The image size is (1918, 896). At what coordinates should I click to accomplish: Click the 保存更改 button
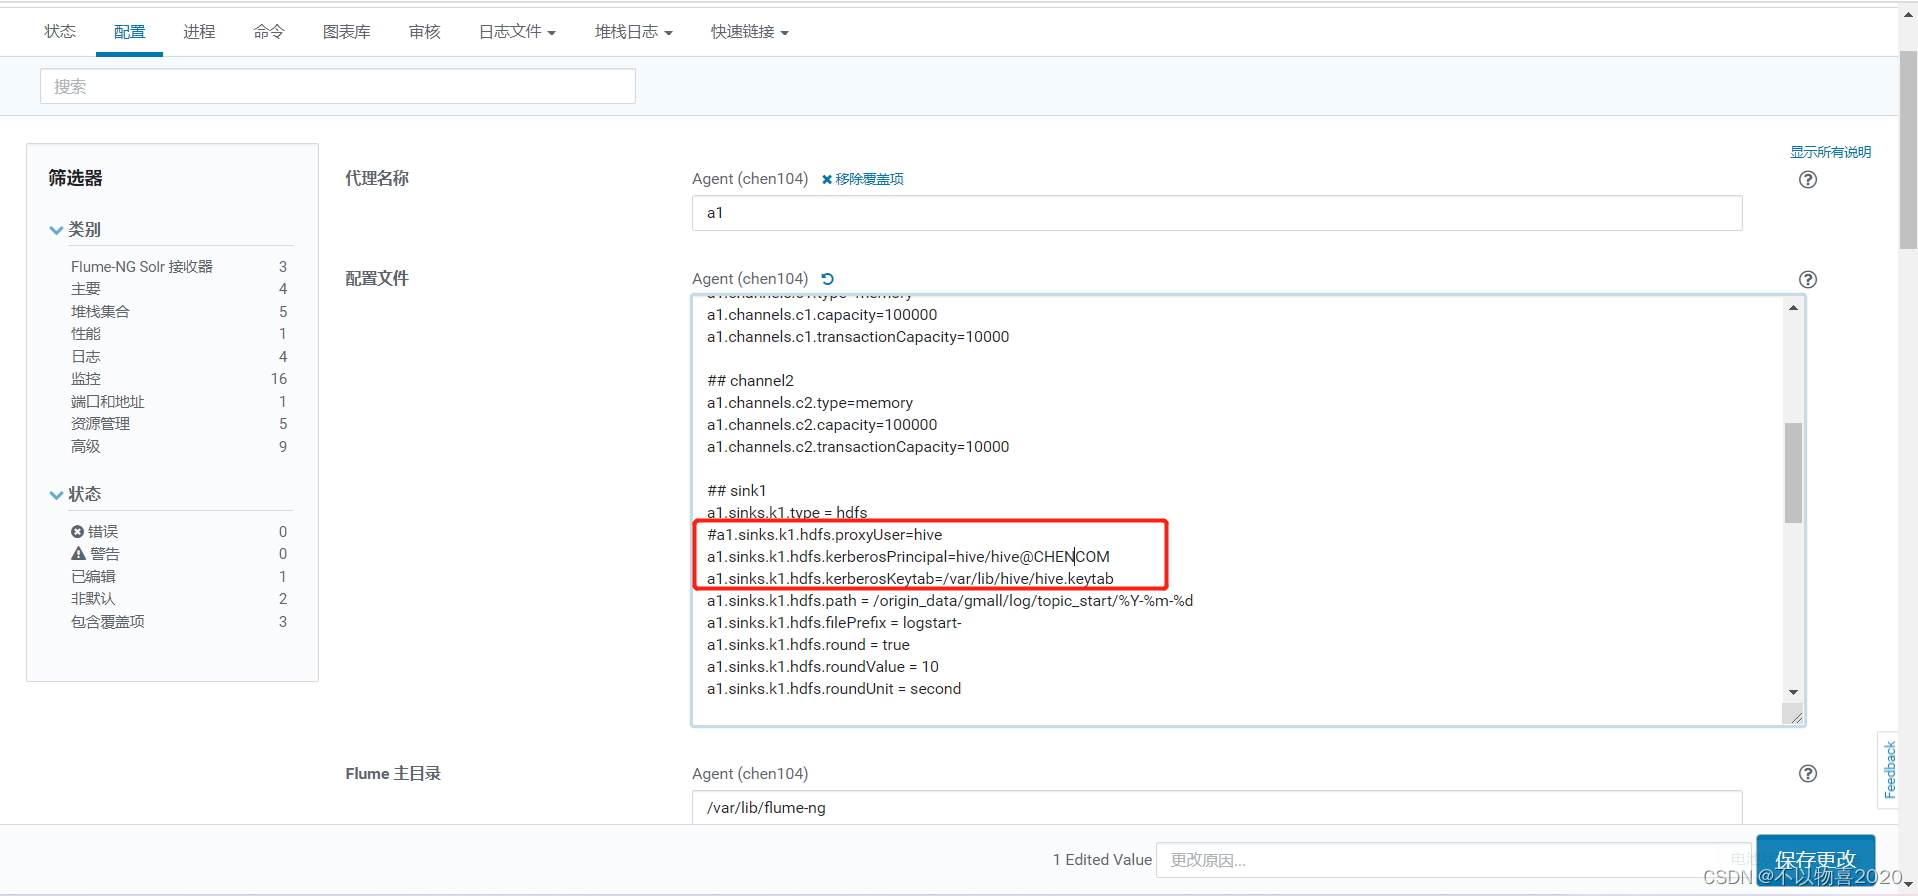click(1815, 860)
